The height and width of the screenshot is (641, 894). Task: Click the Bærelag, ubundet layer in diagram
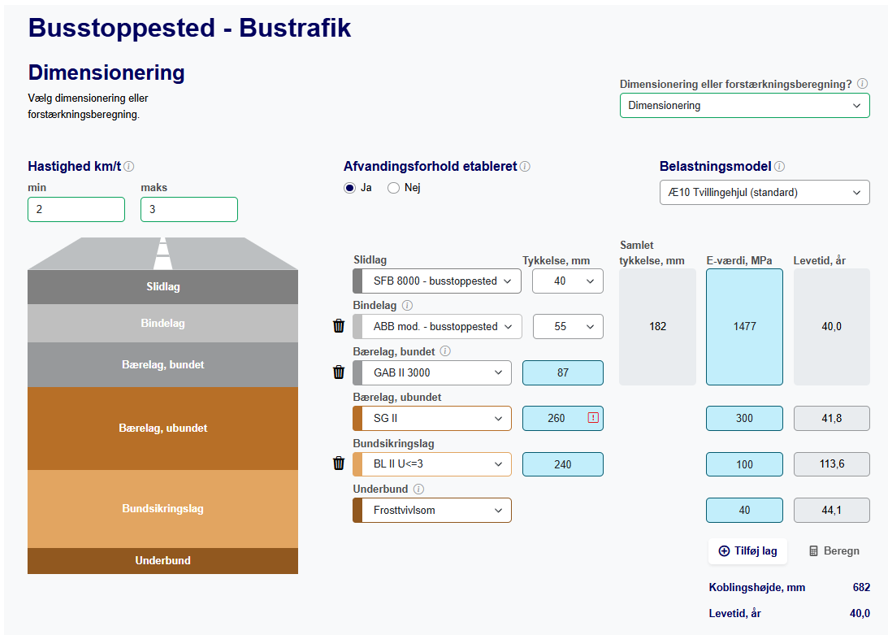[x=162, y=428]
